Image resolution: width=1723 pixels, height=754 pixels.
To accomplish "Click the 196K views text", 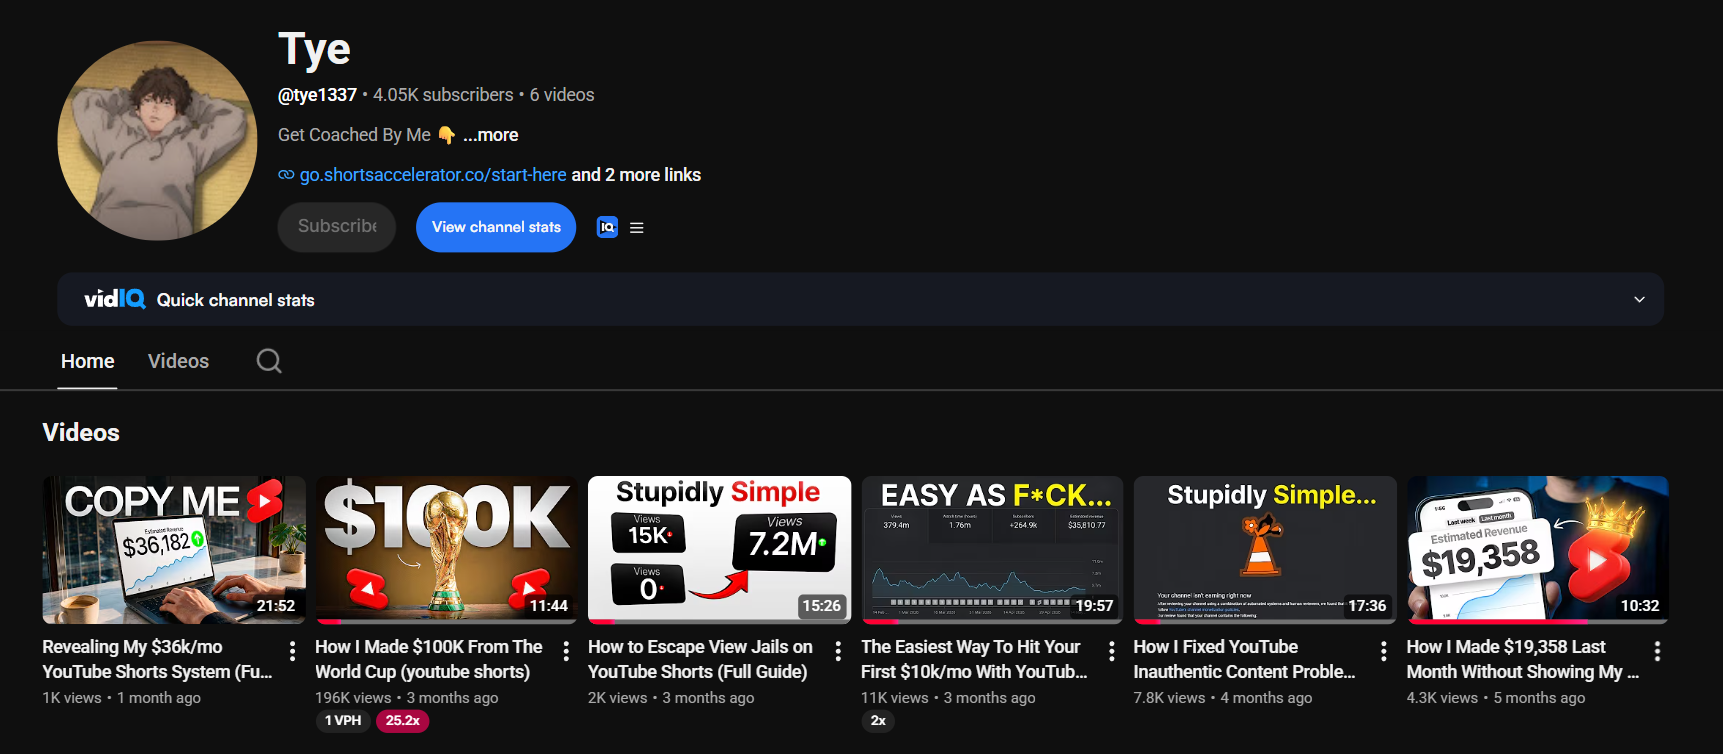I will [353, 698].
